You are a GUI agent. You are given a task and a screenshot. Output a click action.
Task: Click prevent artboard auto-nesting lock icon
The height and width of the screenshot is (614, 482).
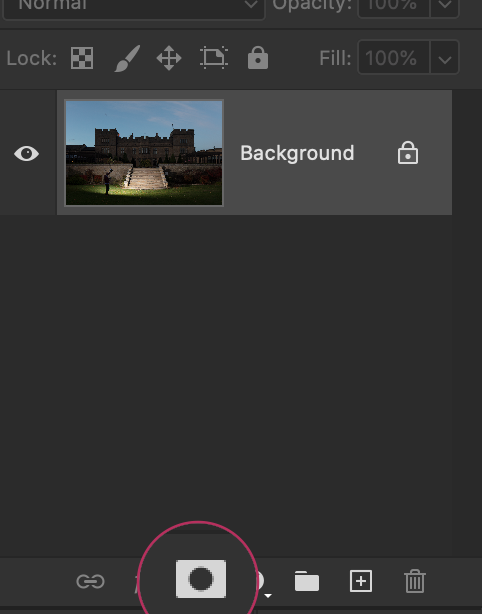tap(214, 58)
